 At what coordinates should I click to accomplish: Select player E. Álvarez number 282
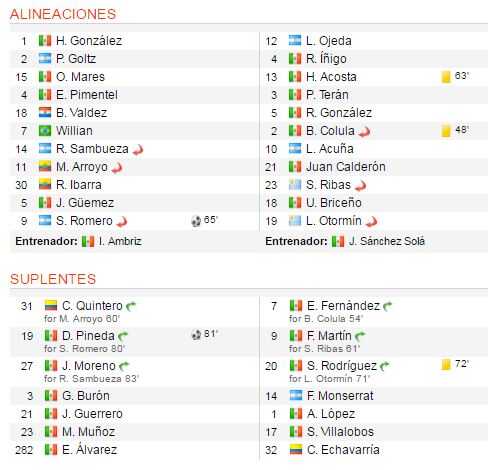pos(89,450)
